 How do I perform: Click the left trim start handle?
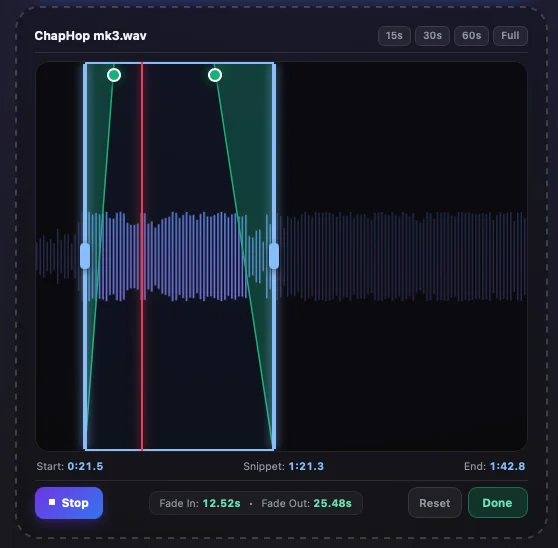pyautogui.click(x=85, y=256)
